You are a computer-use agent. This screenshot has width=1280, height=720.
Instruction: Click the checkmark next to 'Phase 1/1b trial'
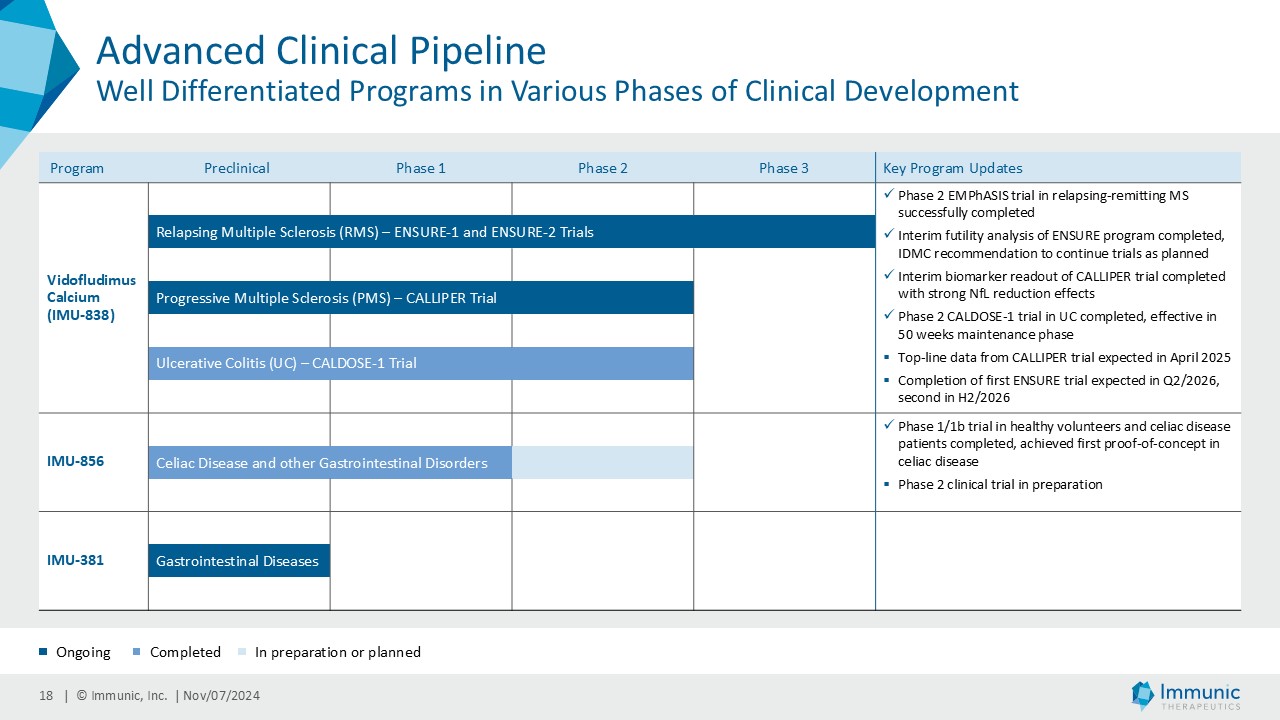[887, 426]
